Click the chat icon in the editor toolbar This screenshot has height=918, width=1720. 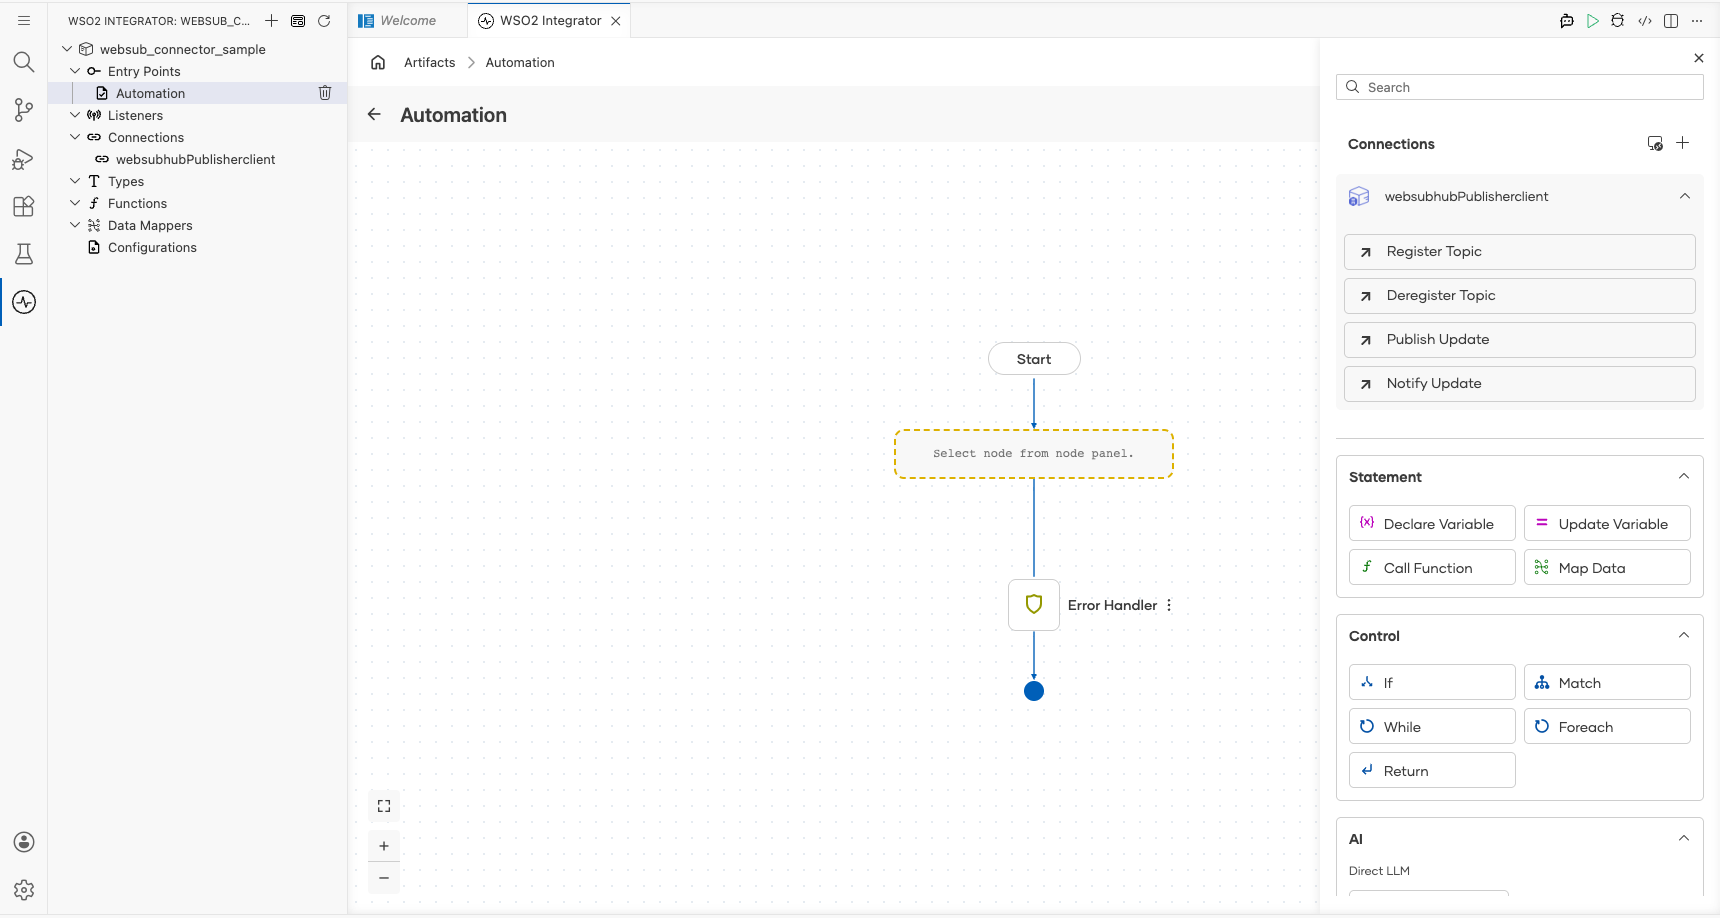click(x=1567, y=20)
